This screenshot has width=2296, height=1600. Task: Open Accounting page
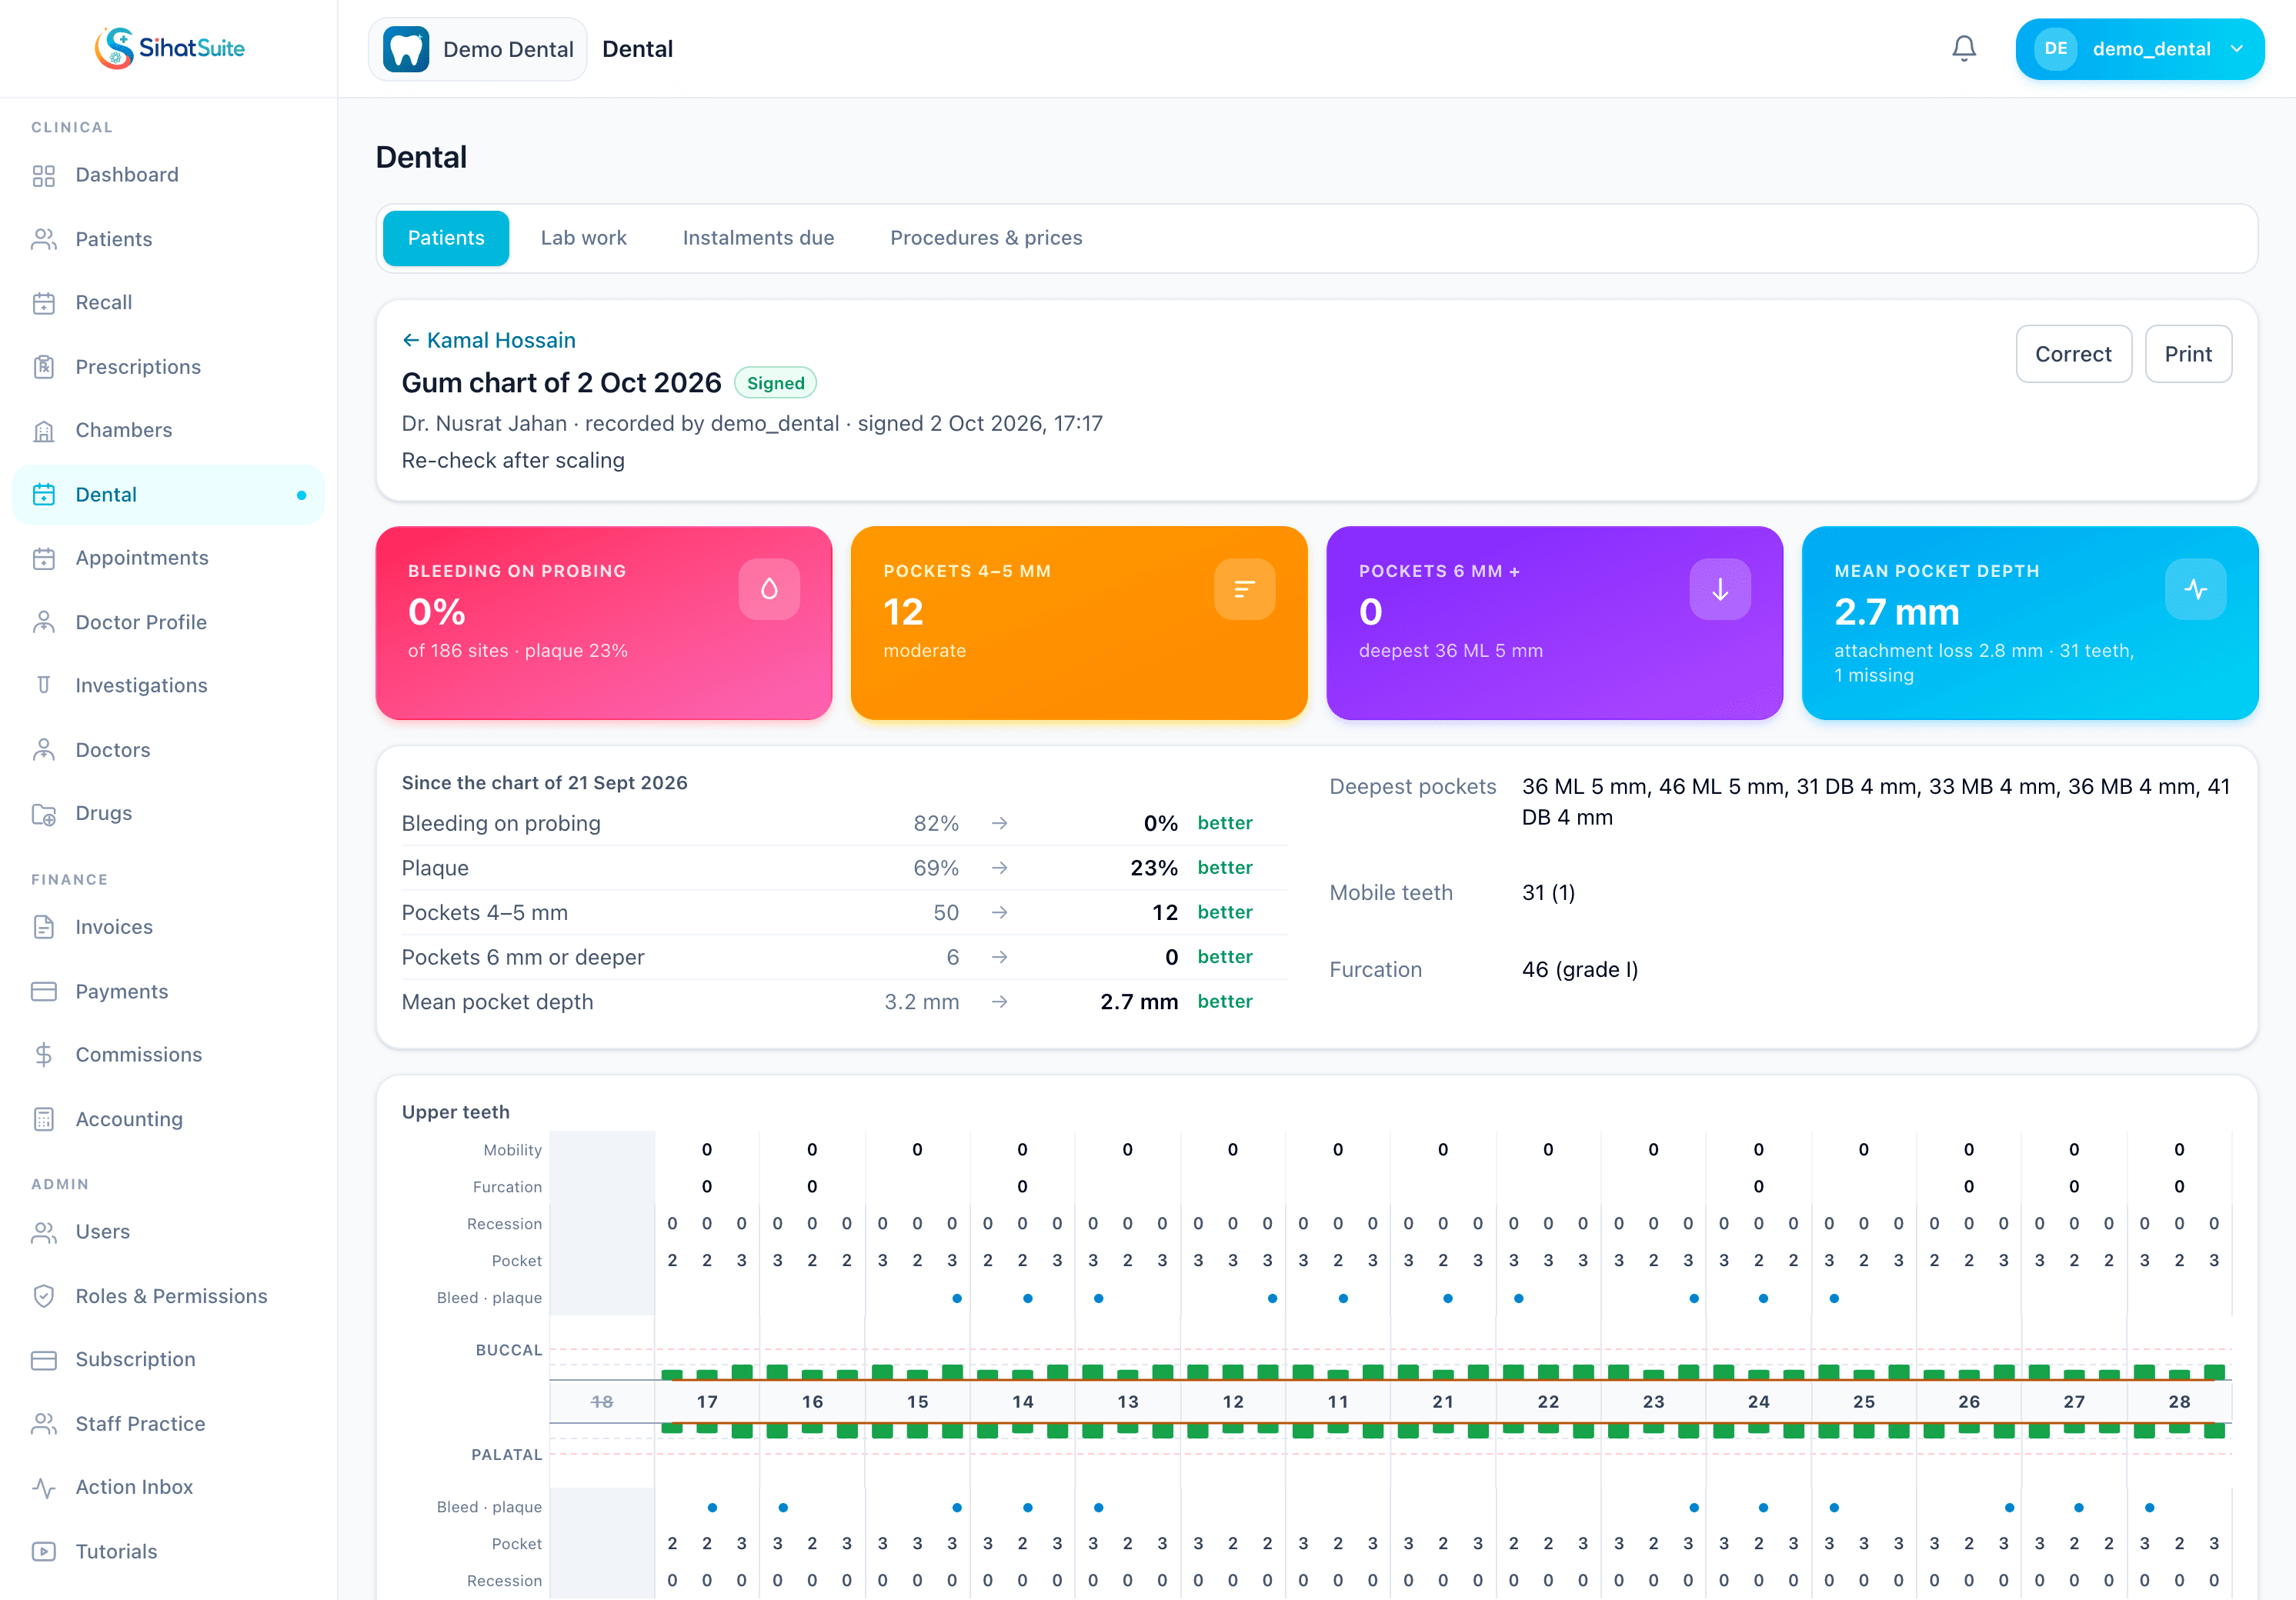[168, 1119]
